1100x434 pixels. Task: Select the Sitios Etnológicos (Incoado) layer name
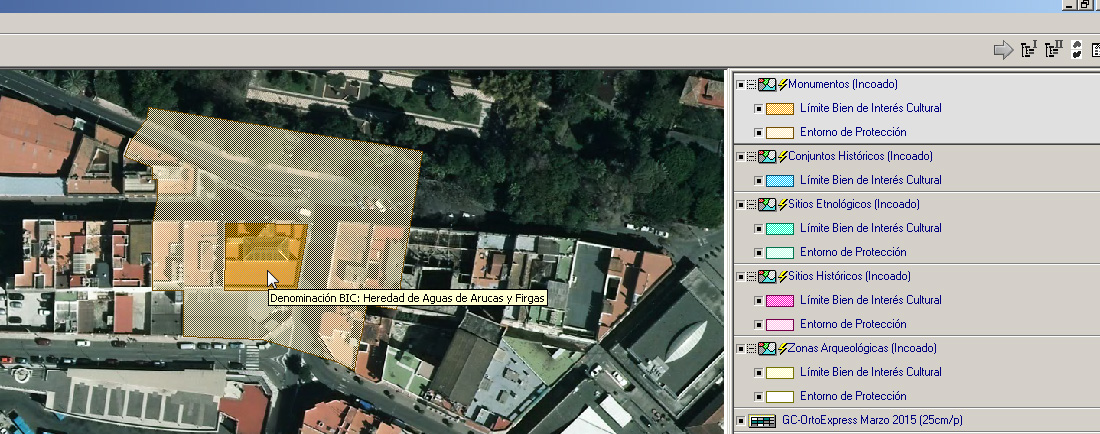854,204
